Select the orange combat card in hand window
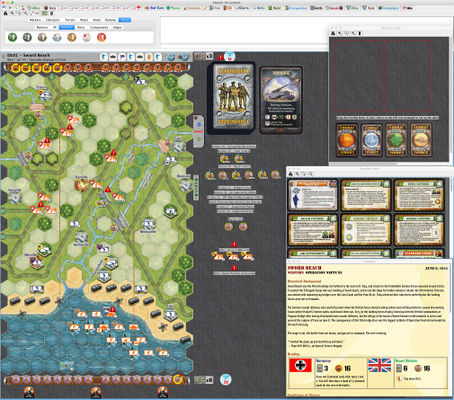This screenshot has height=400, width=454. tap(347, 140)
